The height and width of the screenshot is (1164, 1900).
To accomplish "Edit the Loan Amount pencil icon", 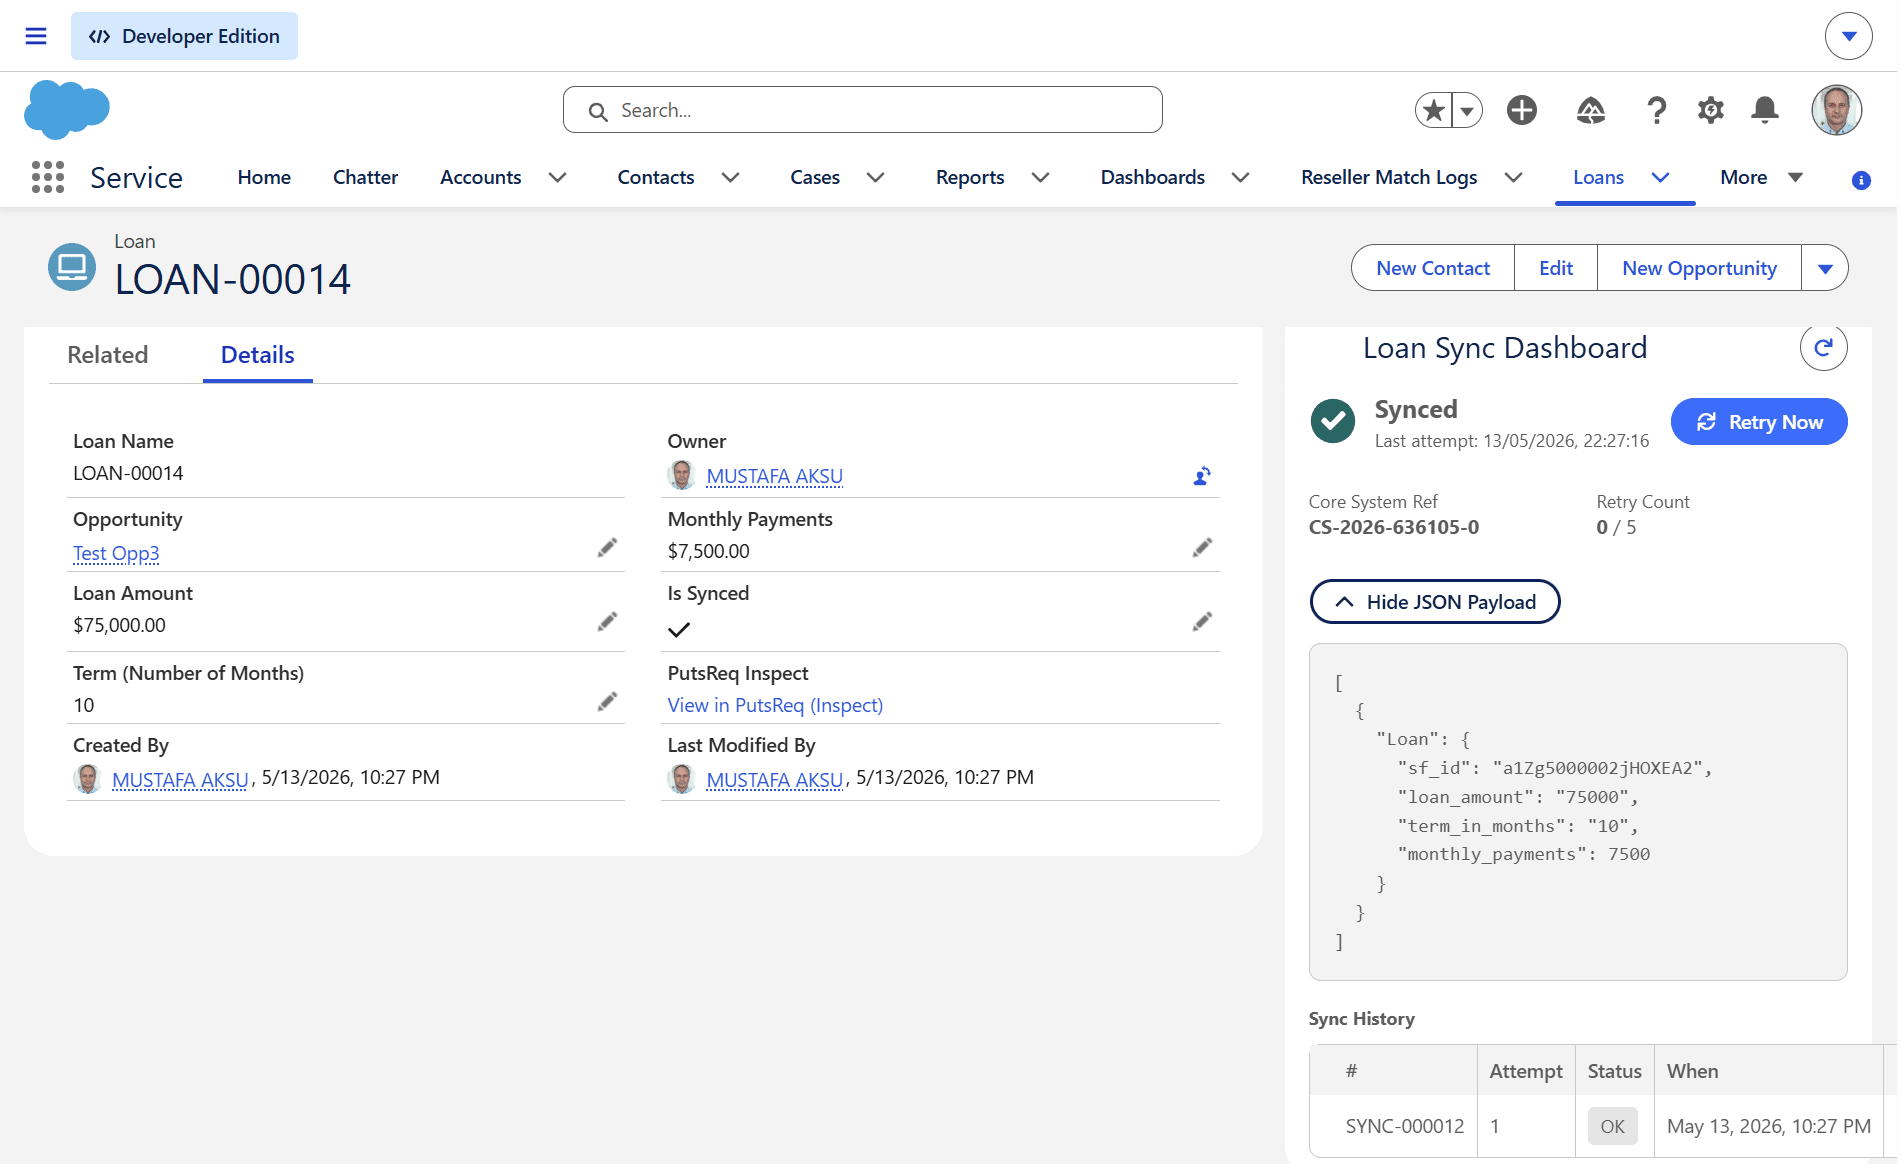I will pyautogui.click(x=607, y=622).
